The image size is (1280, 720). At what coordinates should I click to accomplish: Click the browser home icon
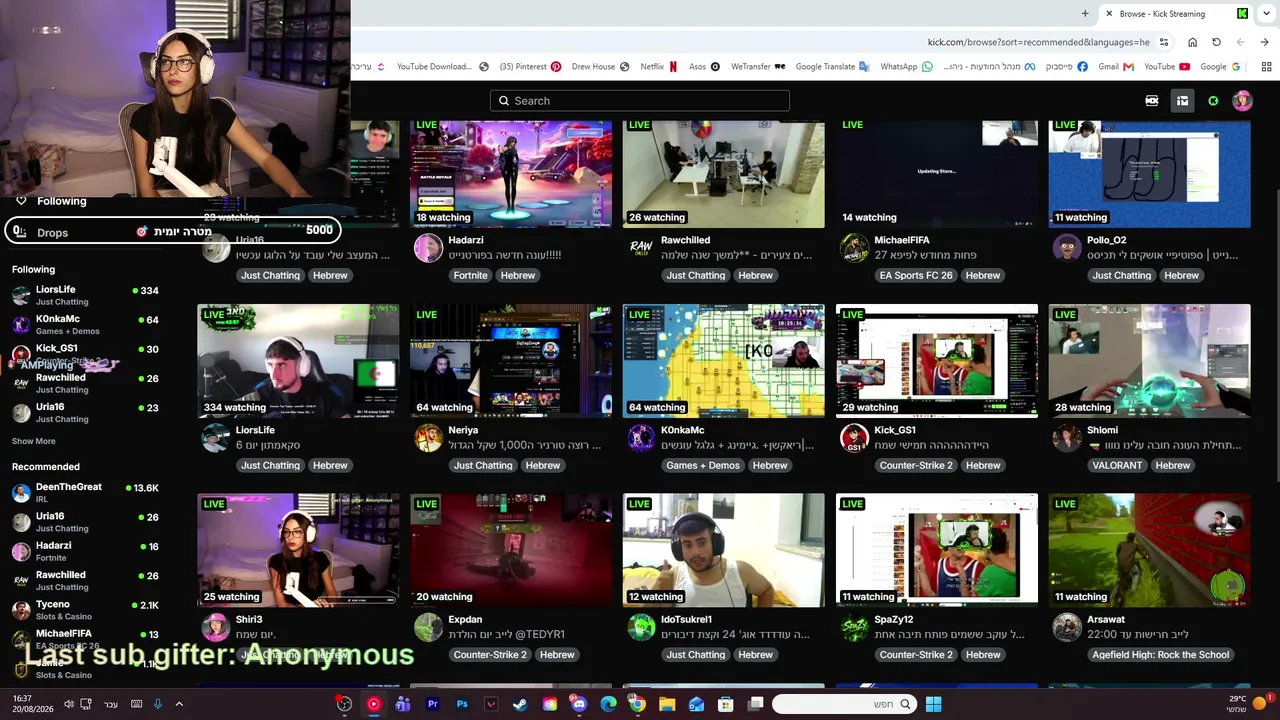1192,42
